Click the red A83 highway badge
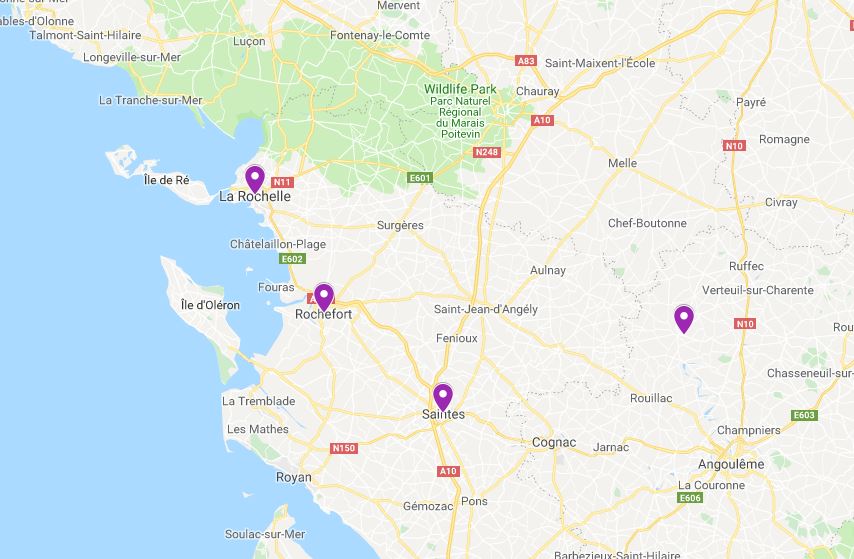The height and width of the screenshot is (559, 854). (x=526, y=61)
